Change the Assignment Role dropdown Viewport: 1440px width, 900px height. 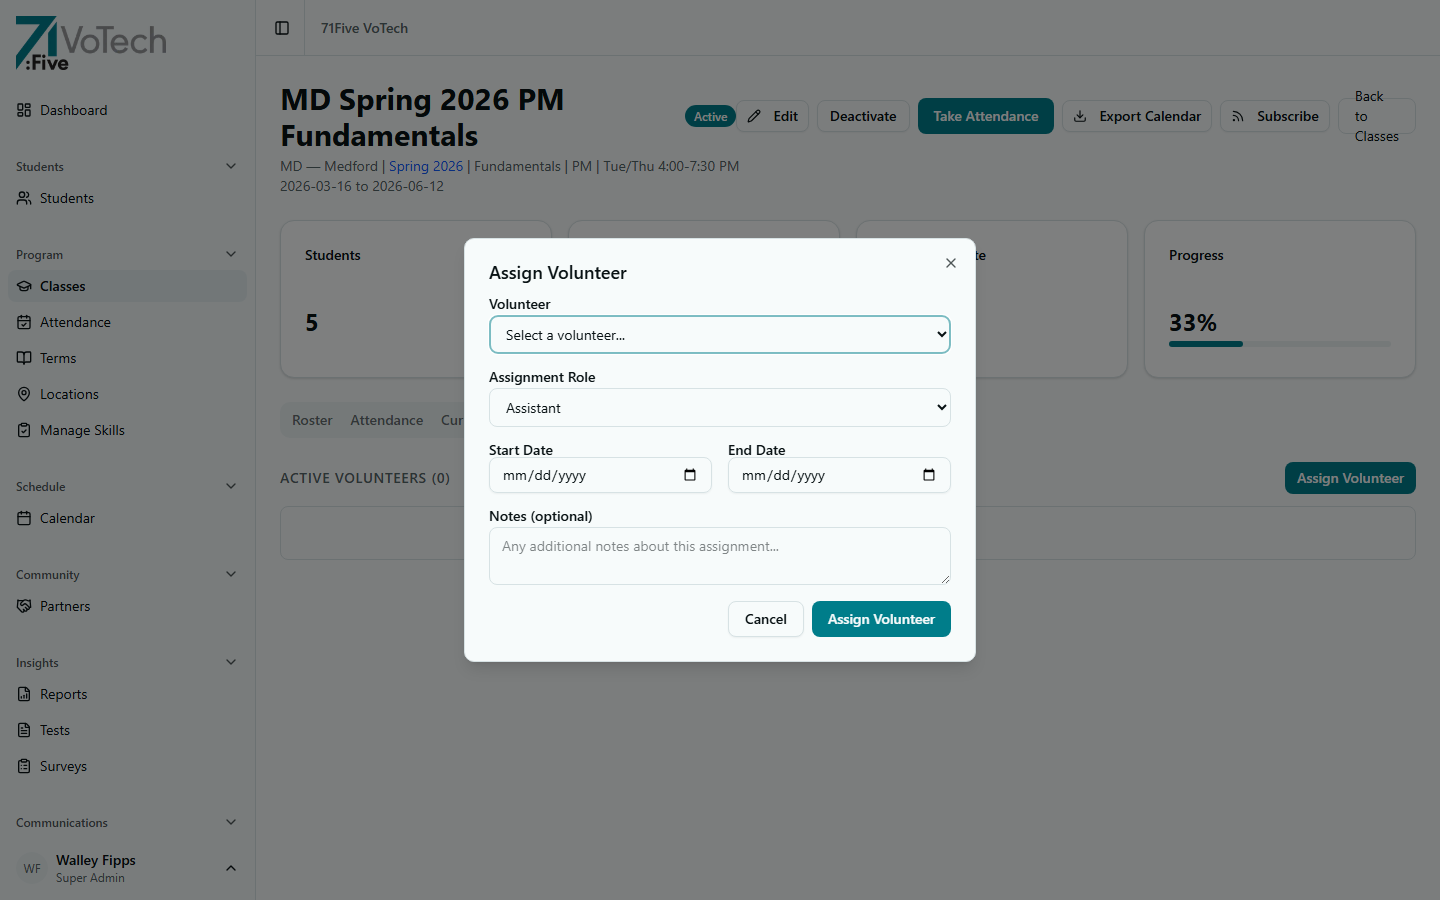719,407
